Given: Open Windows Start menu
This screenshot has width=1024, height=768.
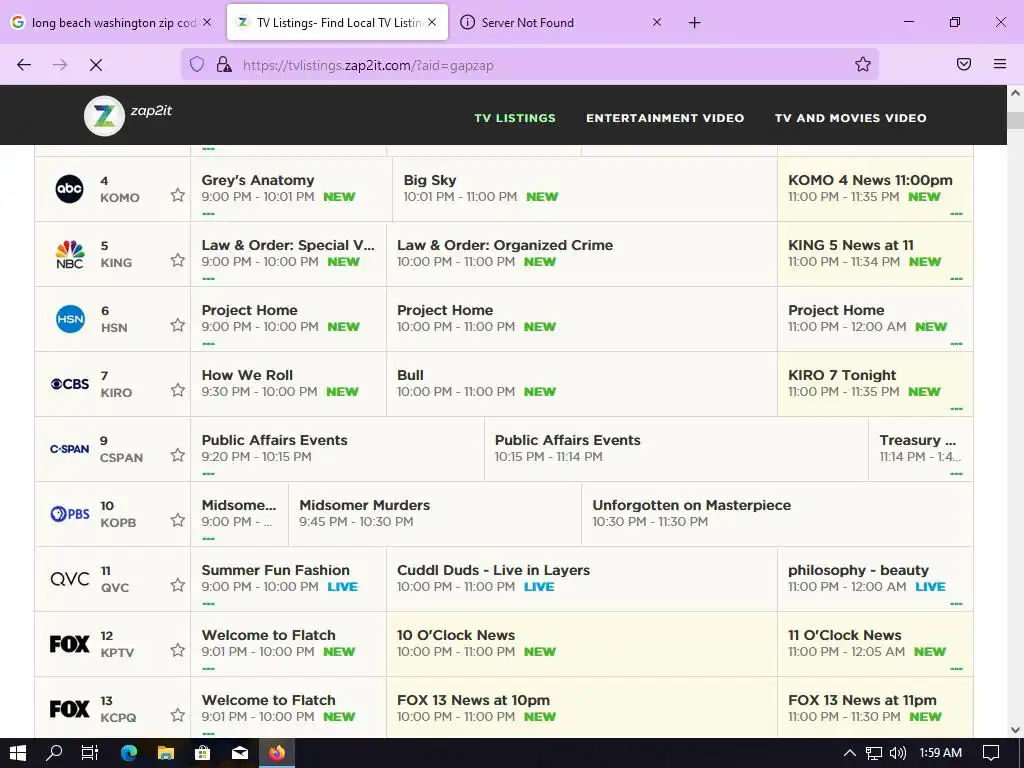Looking at the screenshot, I should click(18, 753).
